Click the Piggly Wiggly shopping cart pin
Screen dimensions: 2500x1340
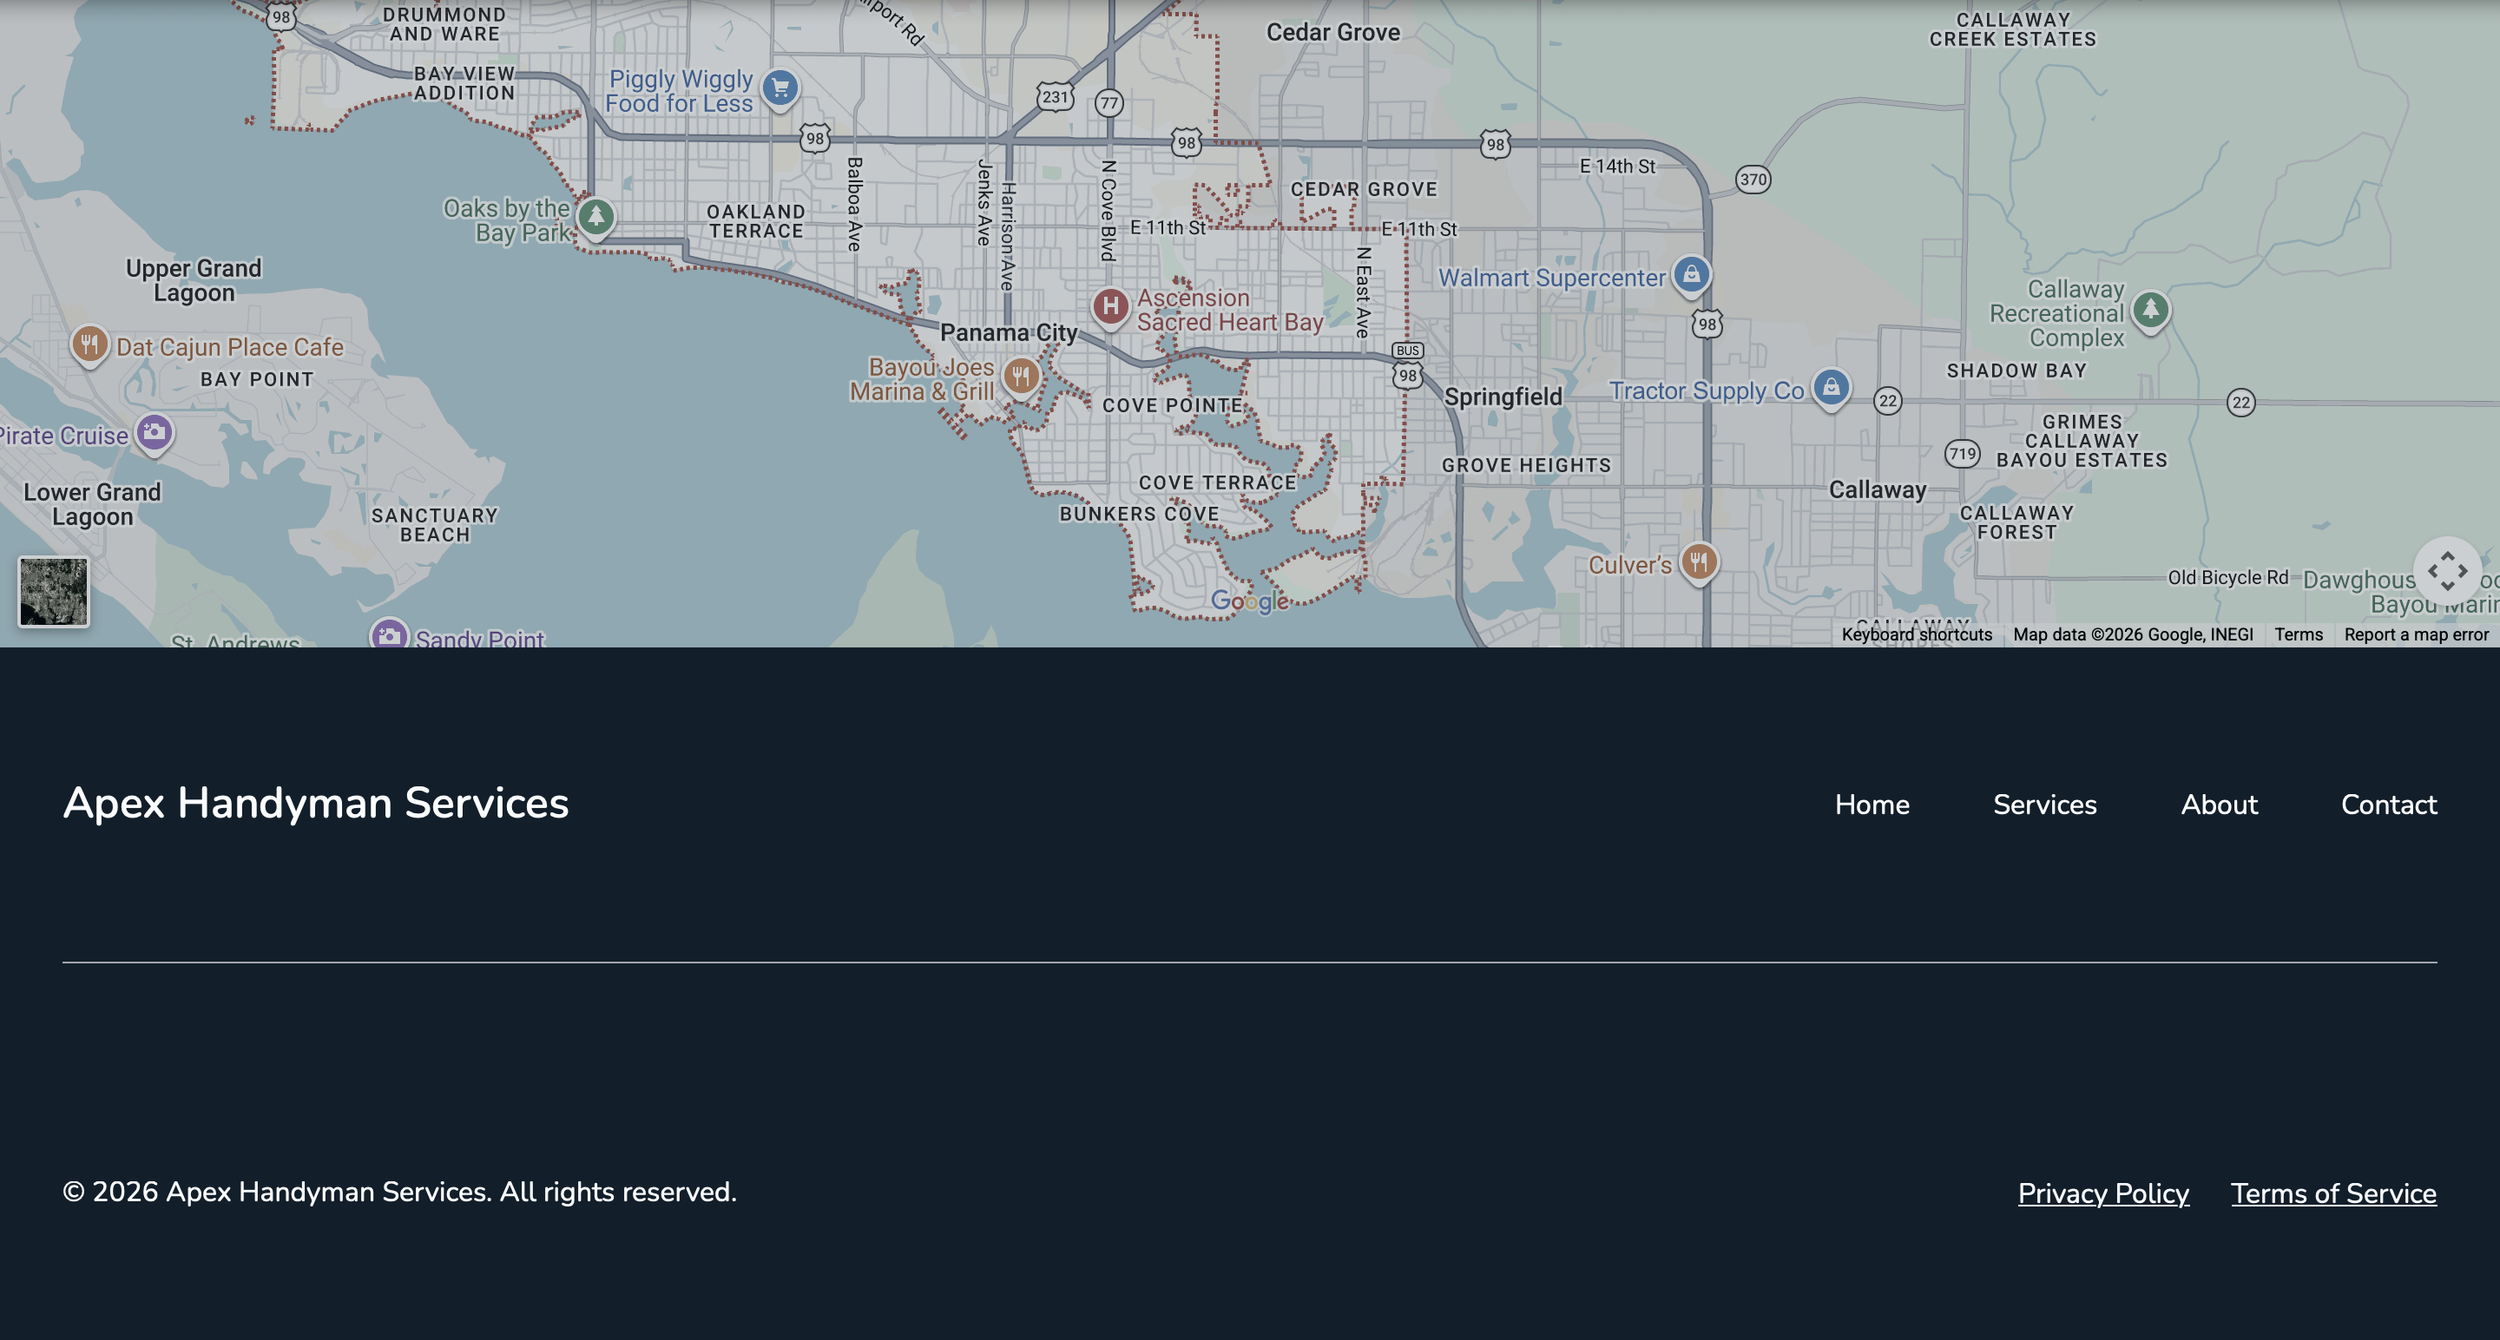point(780,88)
